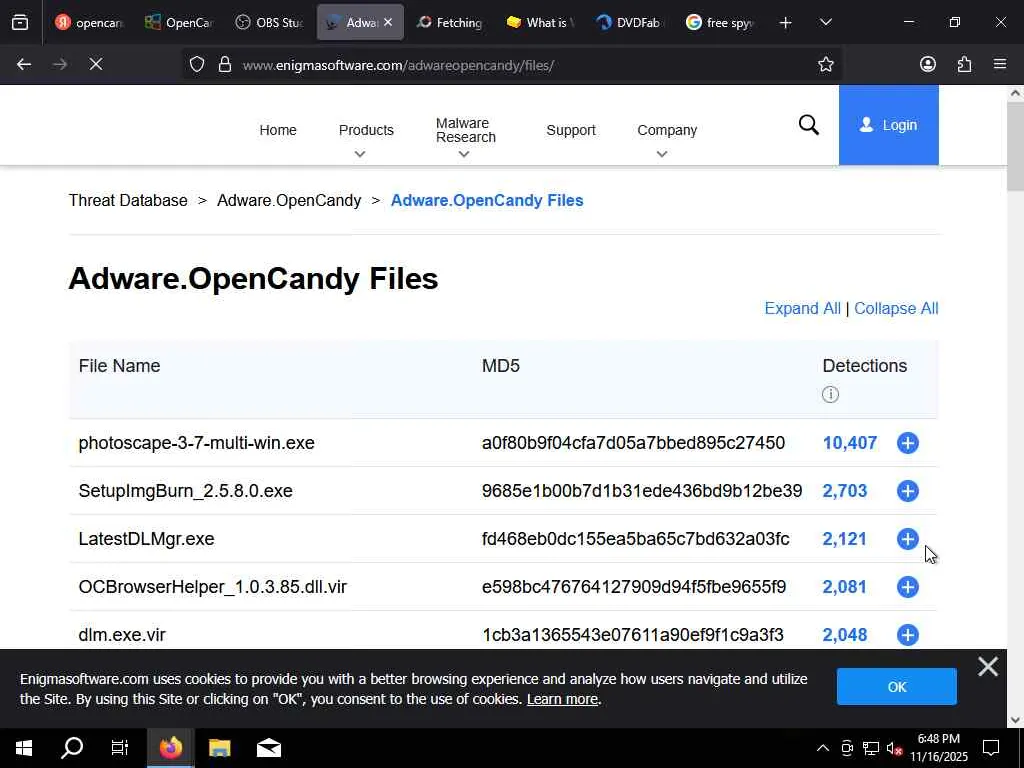The image size is (1024, 768).
Task: Open the Firefox hamburger menu
Action: (x=1000, y=64)
